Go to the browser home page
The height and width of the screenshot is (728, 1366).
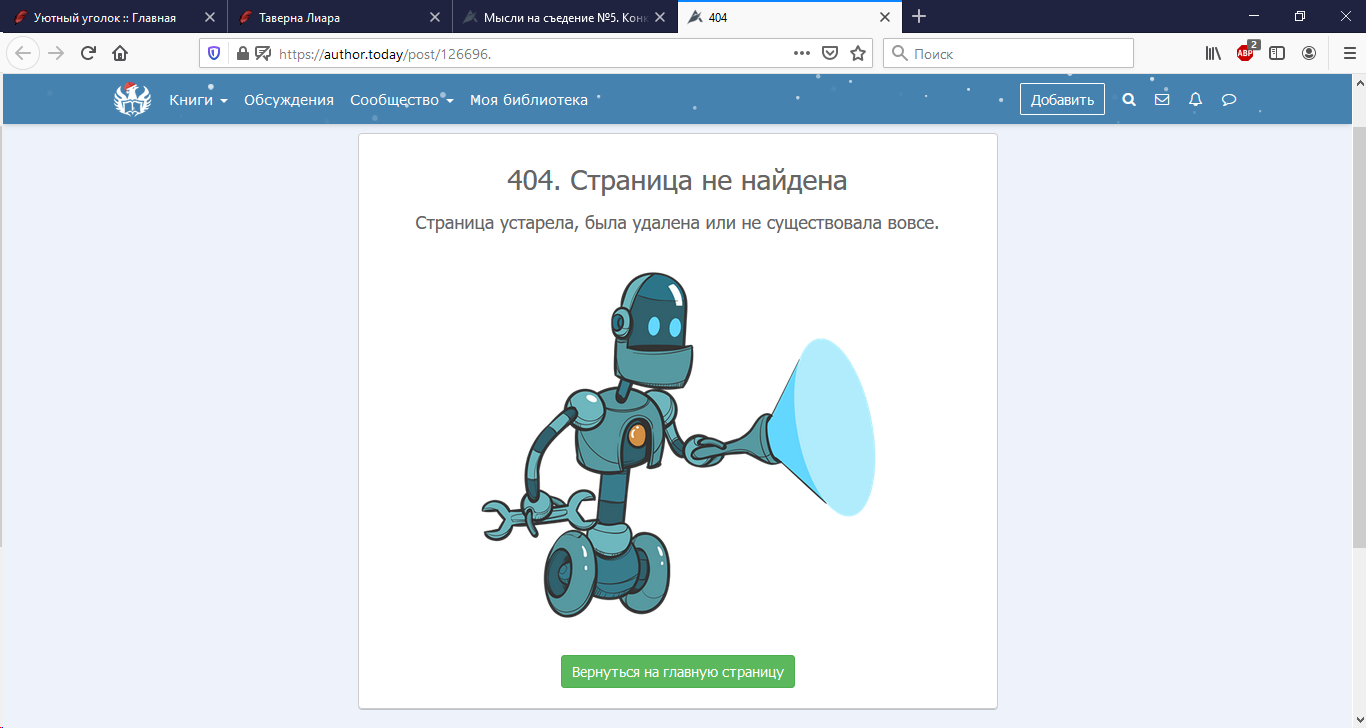(120, 54)
